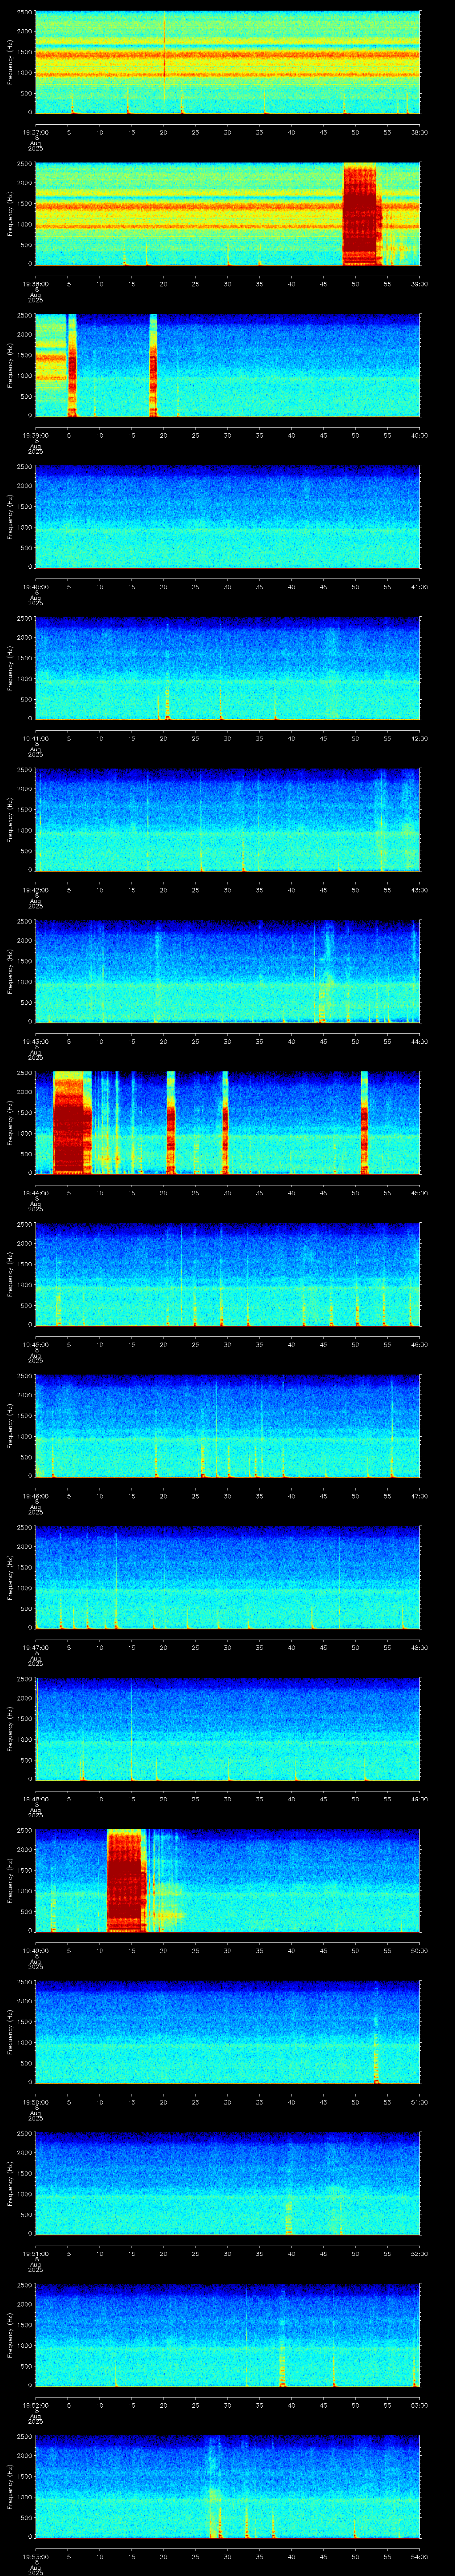Image resolution: width=455 pixels, height=2576 pixels.
Task: Open the spectrogram beginning at 19:37:00
Action: click(228, 62)
